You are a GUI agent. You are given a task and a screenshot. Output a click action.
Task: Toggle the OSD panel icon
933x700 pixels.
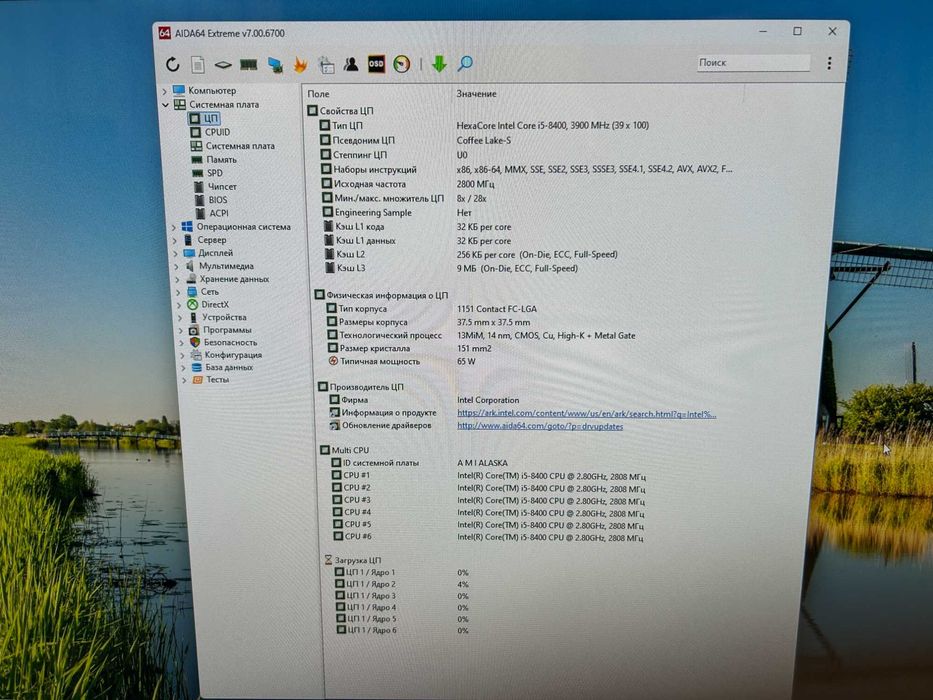click(x=376, y=64)
